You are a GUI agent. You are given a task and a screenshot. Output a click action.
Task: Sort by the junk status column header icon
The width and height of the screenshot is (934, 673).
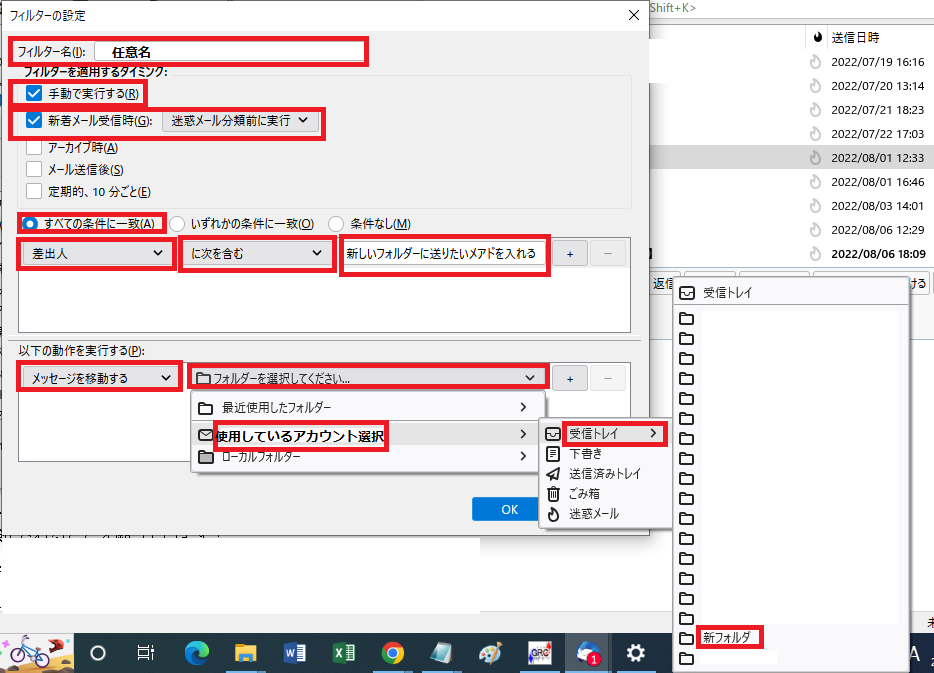click(x=818, y=38)
